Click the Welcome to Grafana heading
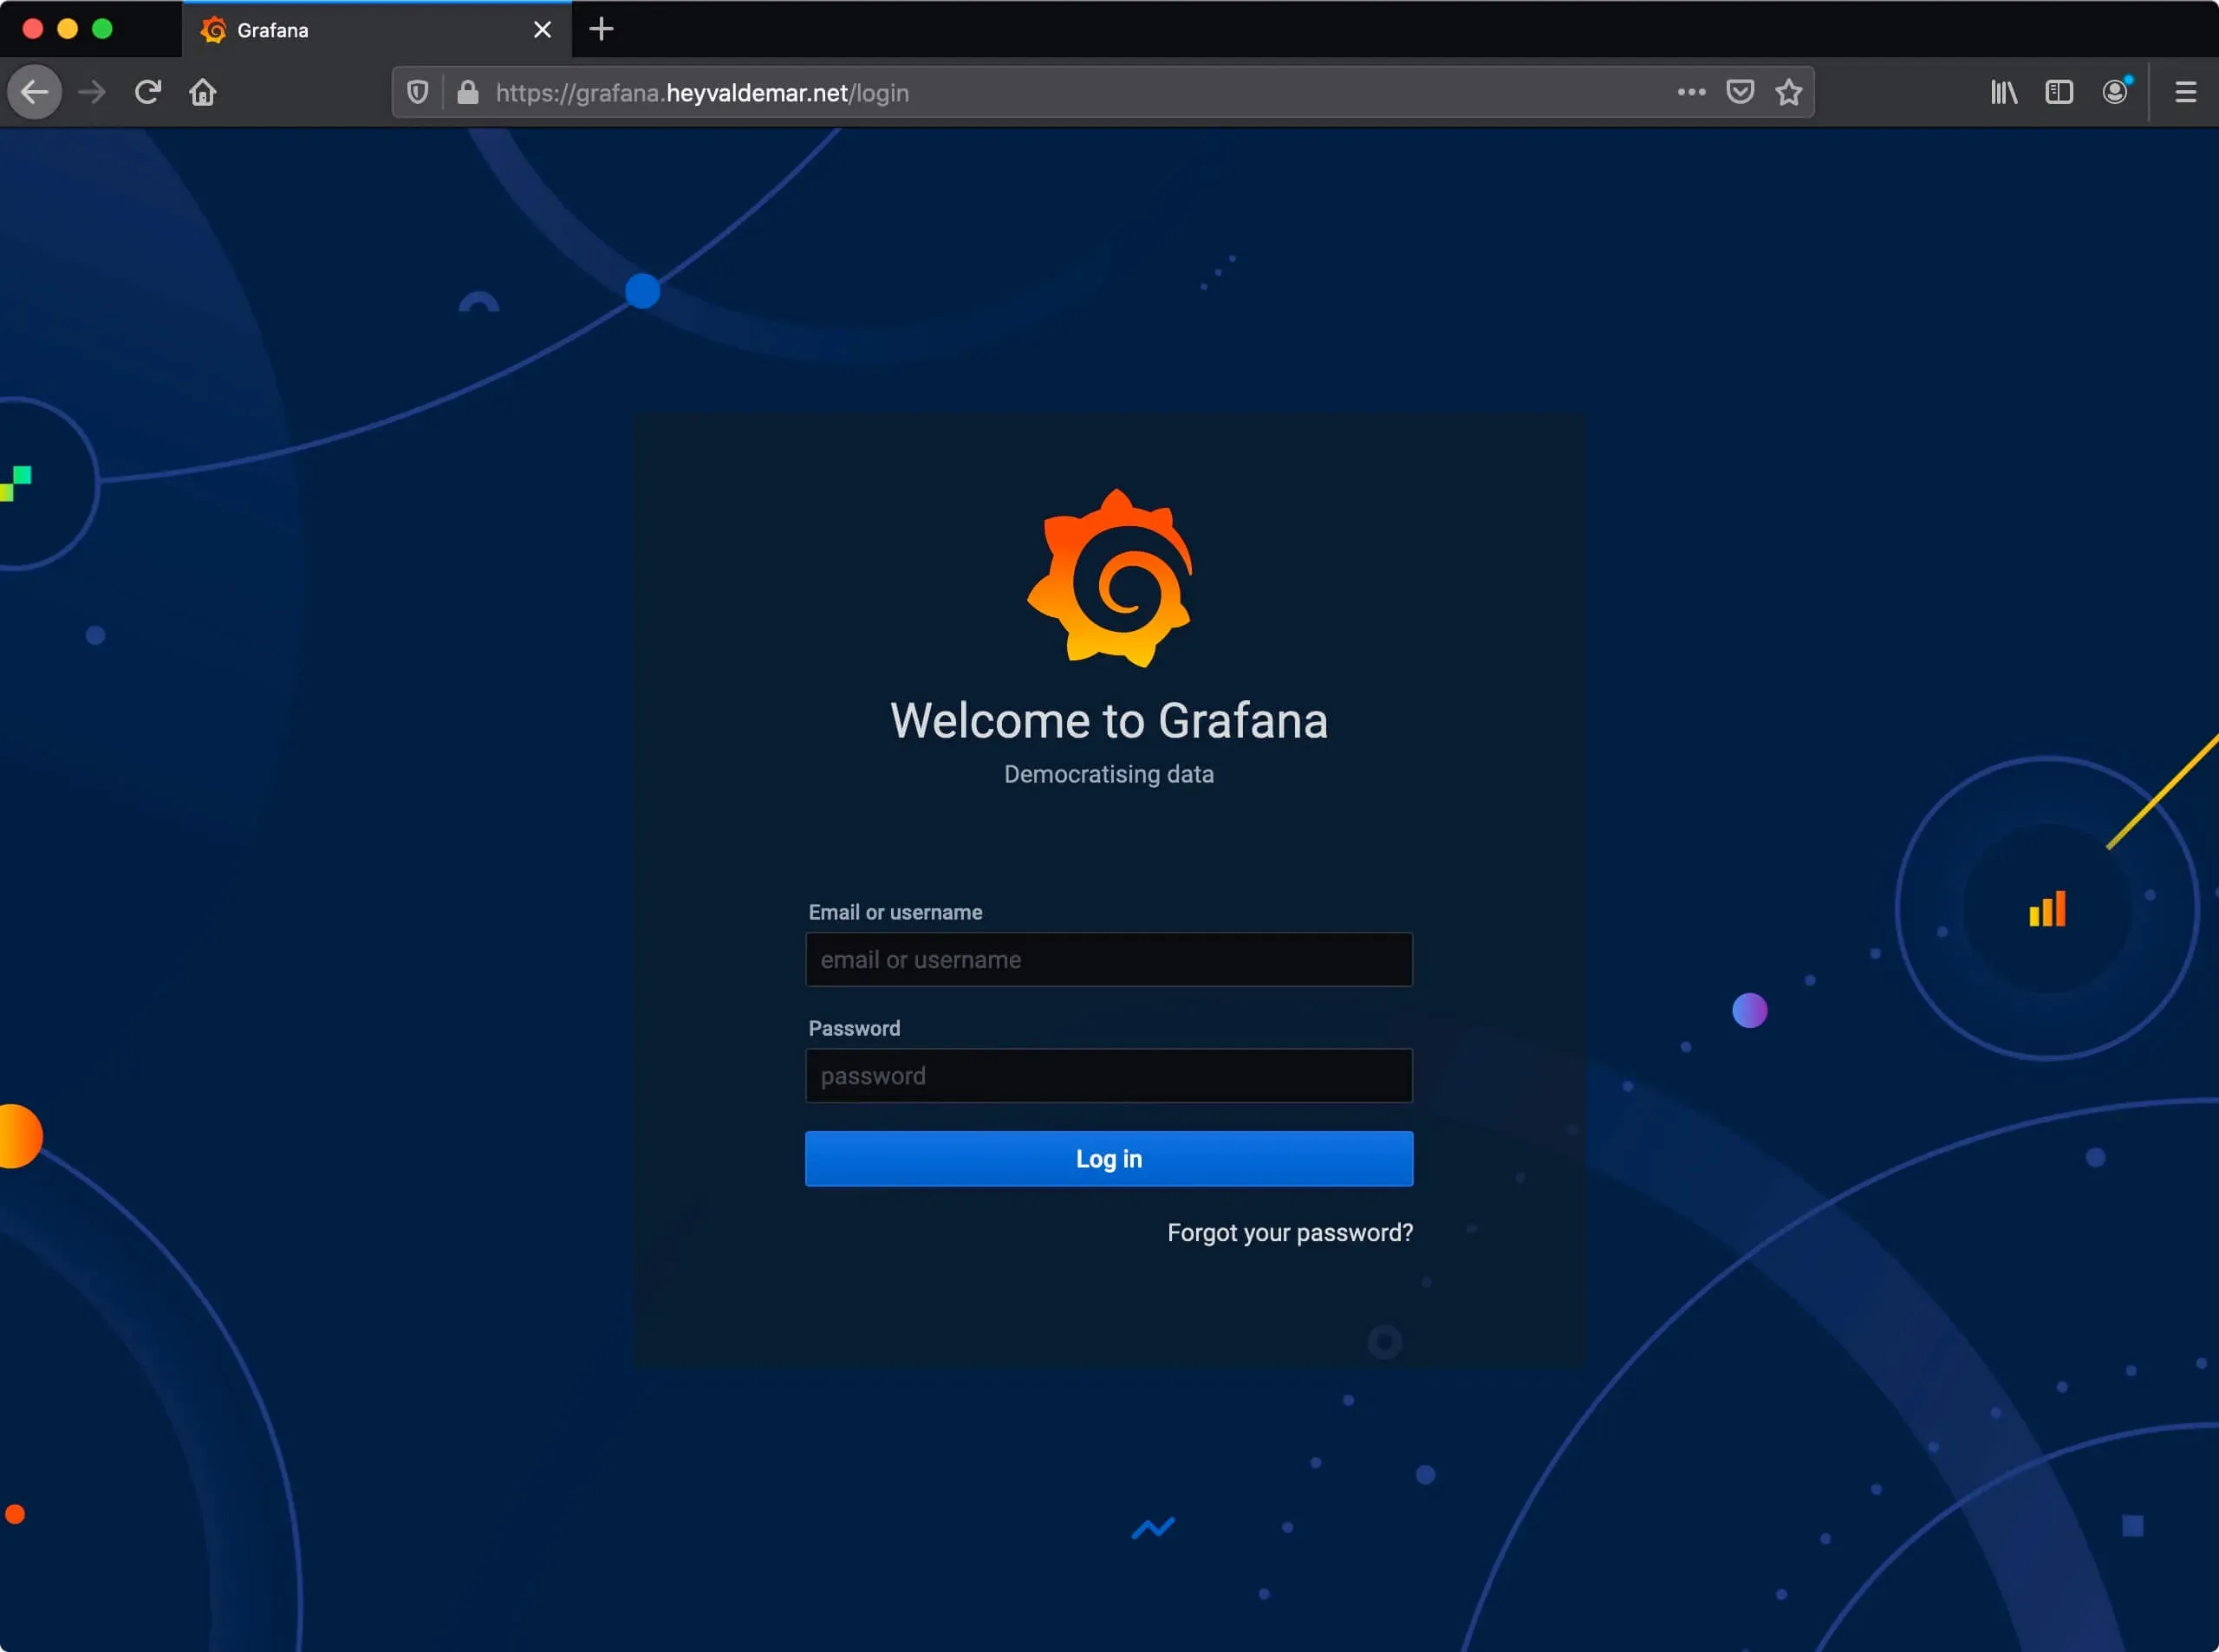The image size is (2219, 1652). [x=1109, y=720]
